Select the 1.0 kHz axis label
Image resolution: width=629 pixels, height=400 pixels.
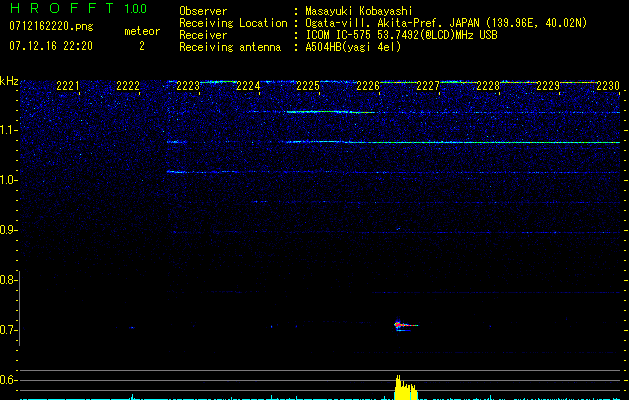point(8,180)
